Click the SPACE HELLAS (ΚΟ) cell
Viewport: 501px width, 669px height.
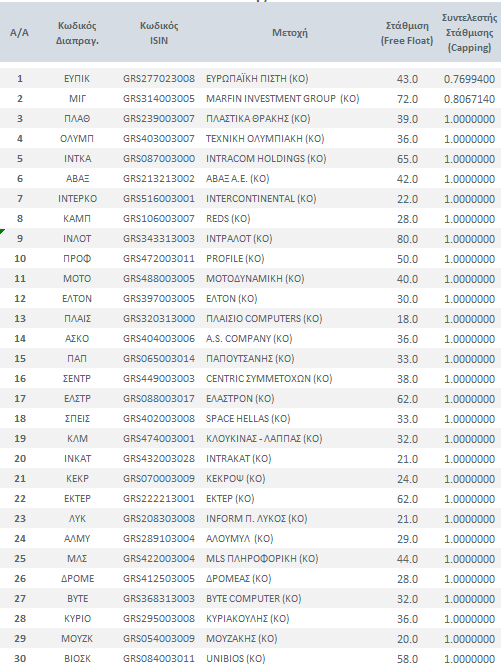click(248, 419)
